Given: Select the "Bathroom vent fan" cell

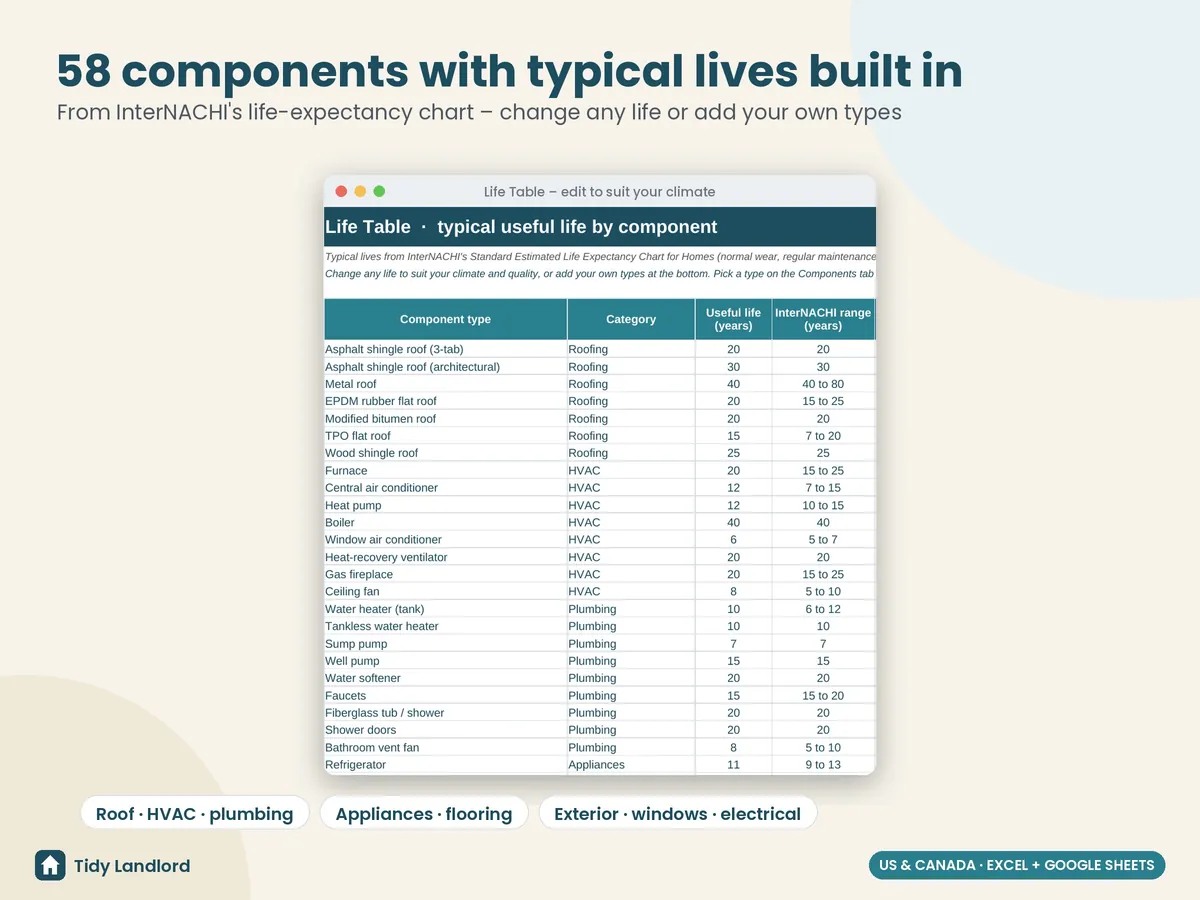Looking at the screenshot, I should point(446,748).
